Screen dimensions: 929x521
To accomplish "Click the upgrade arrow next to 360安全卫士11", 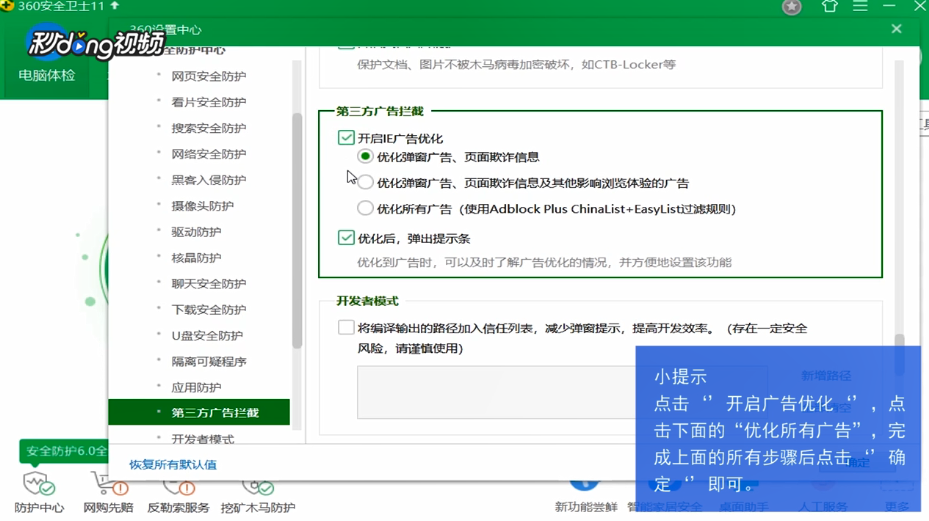I will (115, 6).
